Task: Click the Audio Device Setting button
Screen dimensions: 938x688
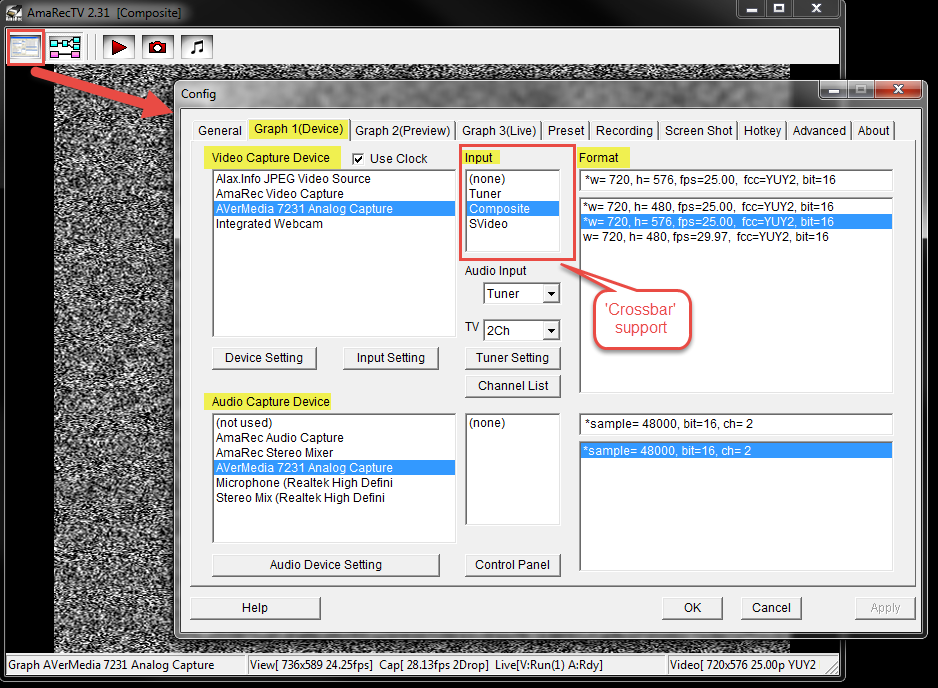Action: pos(325,565)
